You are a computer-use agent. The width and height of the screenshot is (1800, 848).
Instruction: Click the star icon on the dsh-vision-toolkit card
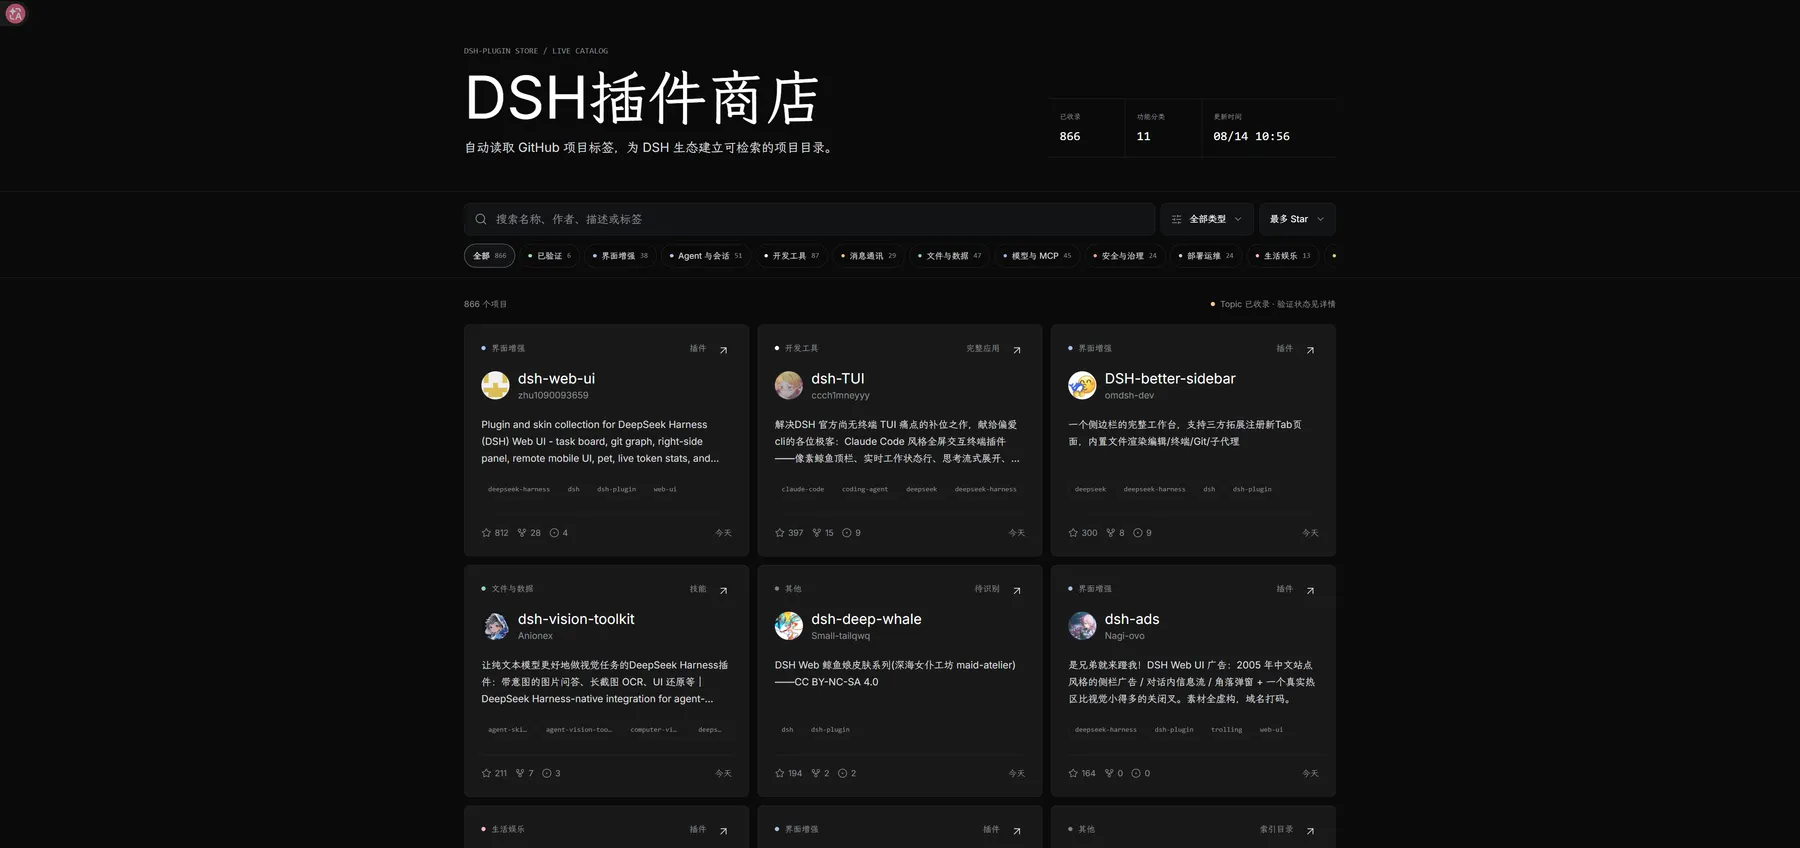point(486,773)
